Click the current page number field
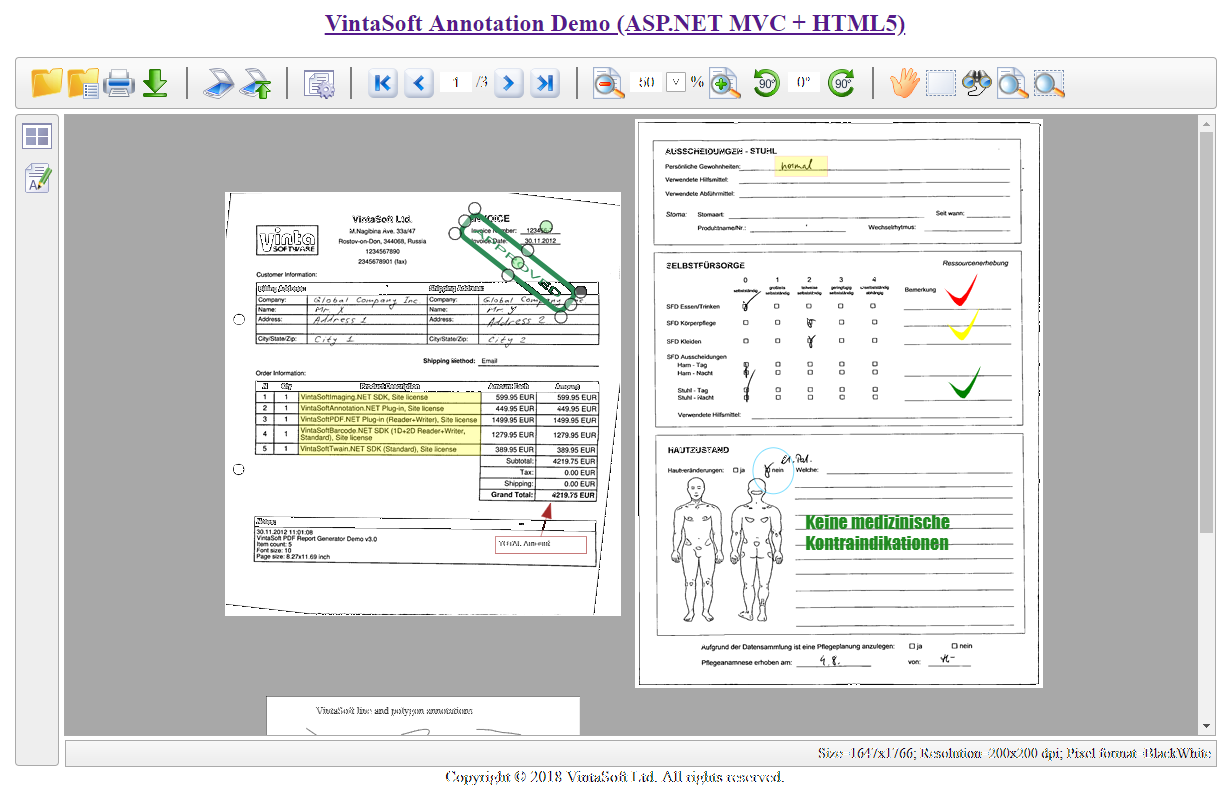1230x804 pixels. tap(455, 82)
